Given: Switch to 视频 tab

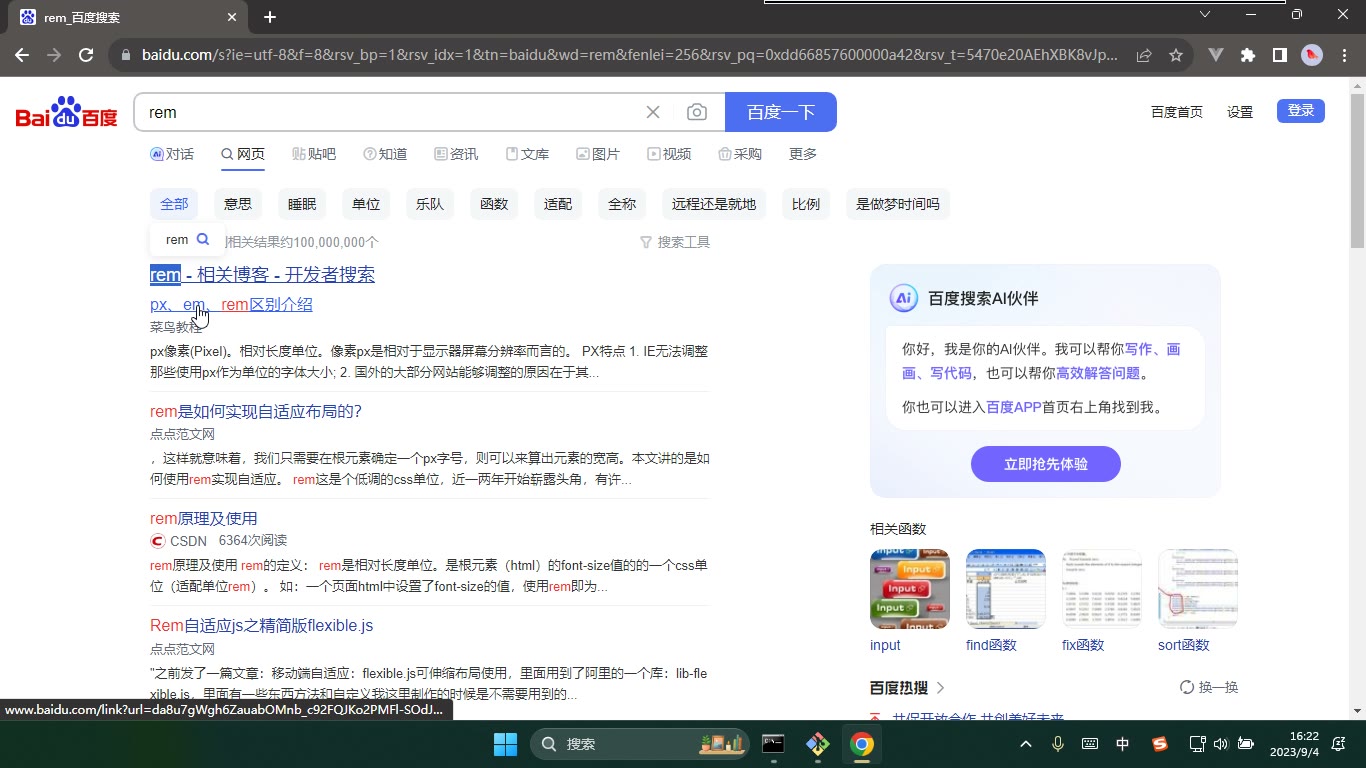Looking at the screenshot, I should [x=669, y=154].
